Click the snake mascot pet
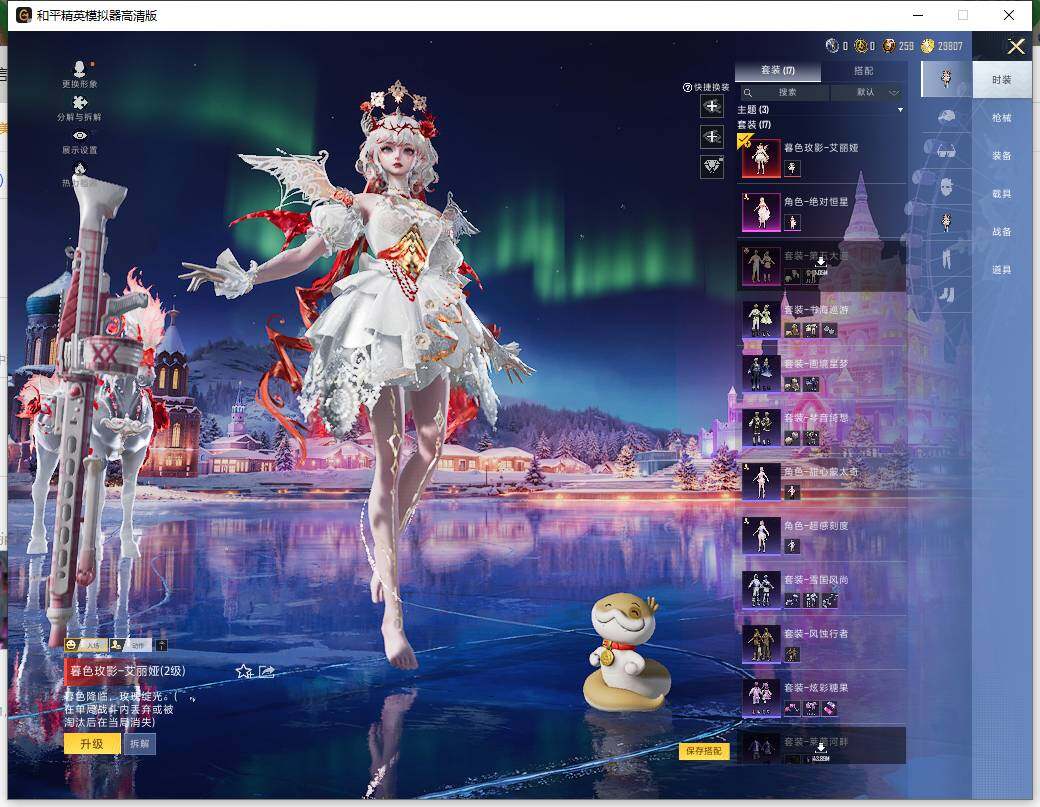Screen dimensions: 1040x807 click(625, 652)
